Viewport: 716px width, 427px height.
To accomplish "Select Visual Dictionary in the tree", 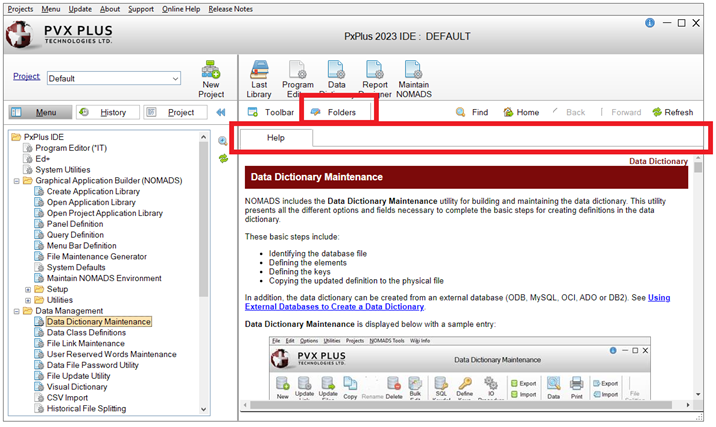I will 76,387.
